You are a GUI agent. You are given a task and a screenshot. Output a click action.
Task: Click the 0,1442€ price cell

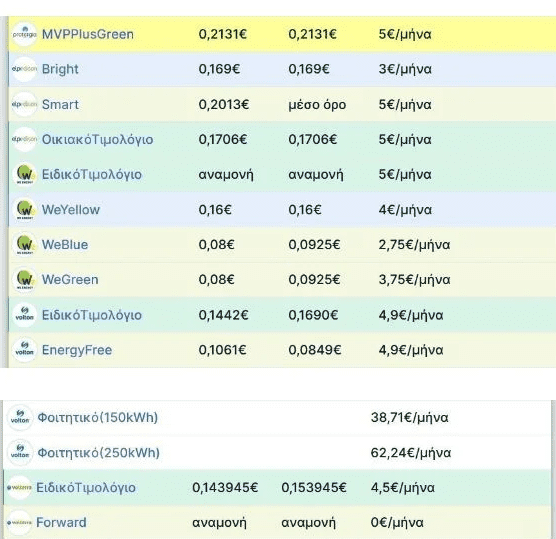(223, 315)
